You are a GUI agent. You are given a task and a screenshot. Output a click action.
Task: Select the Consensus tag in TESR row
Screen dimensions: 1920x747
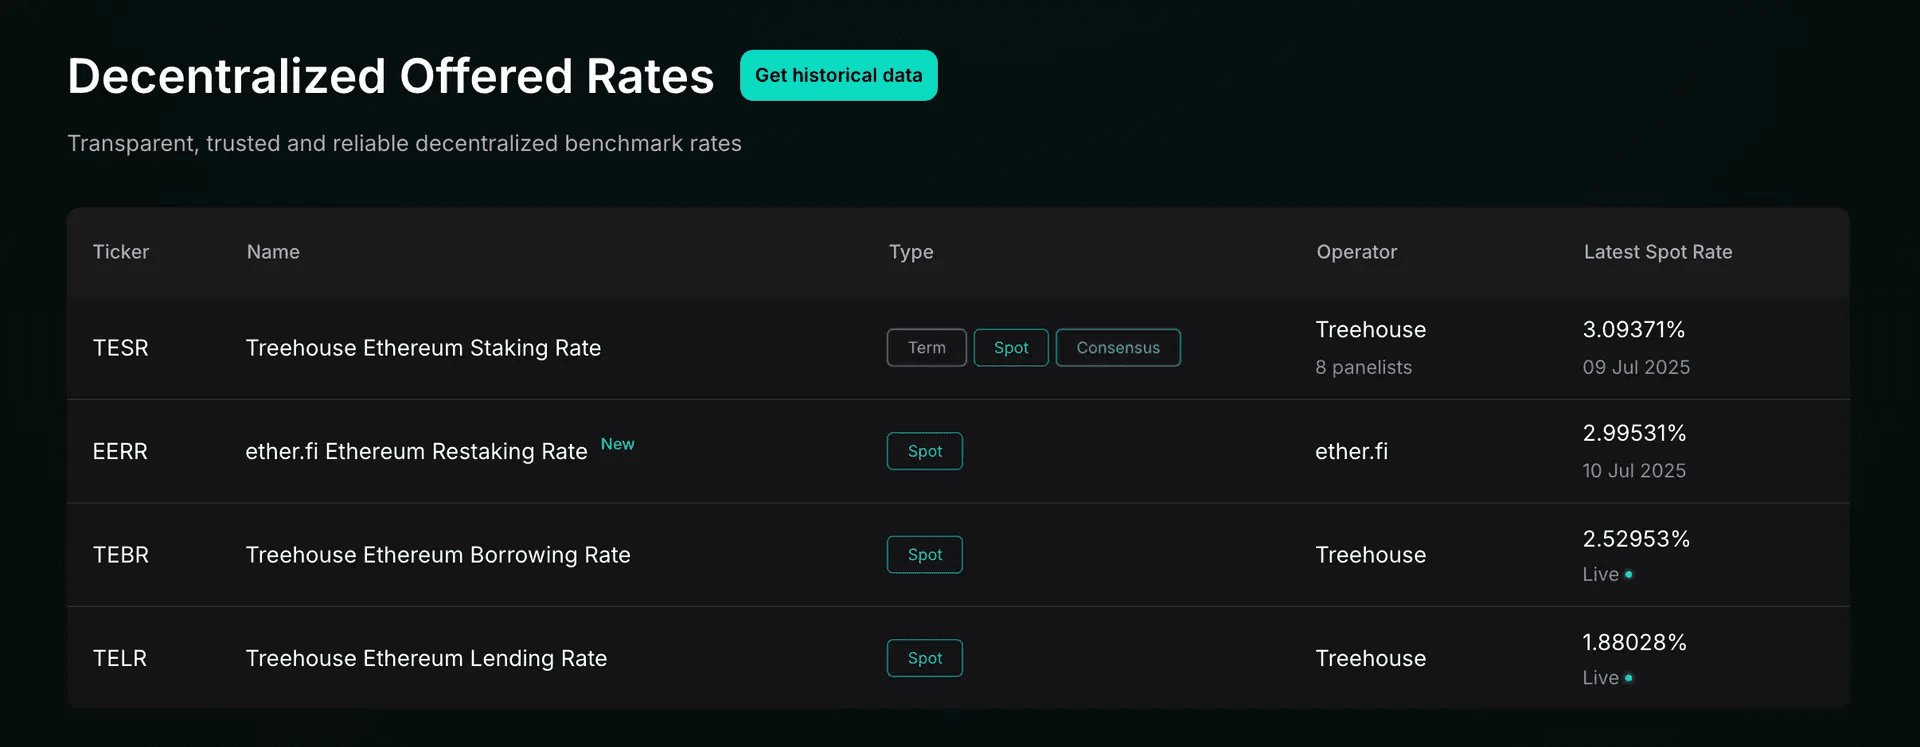(1118, 348)
